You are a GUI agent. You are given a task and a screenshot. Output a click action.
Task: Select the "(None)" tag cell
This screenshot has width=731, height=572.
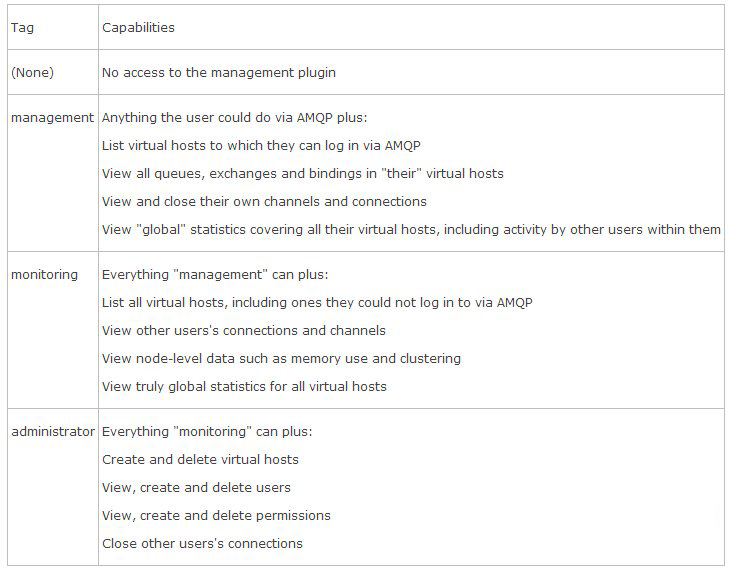(x=32, y=73)
